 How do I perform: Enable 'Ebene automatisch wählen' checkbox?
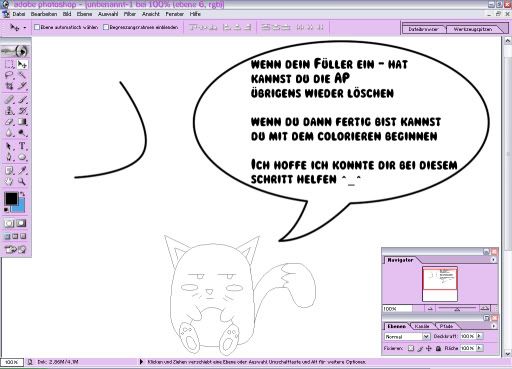[x=37, y=27]
